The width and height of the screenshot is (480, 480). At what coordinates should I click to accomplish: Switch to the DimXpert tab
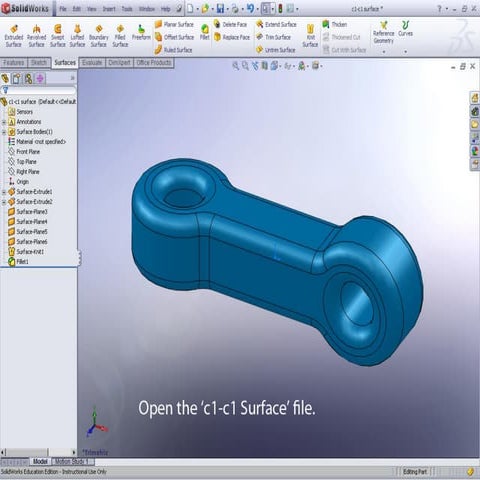(119, 63)
